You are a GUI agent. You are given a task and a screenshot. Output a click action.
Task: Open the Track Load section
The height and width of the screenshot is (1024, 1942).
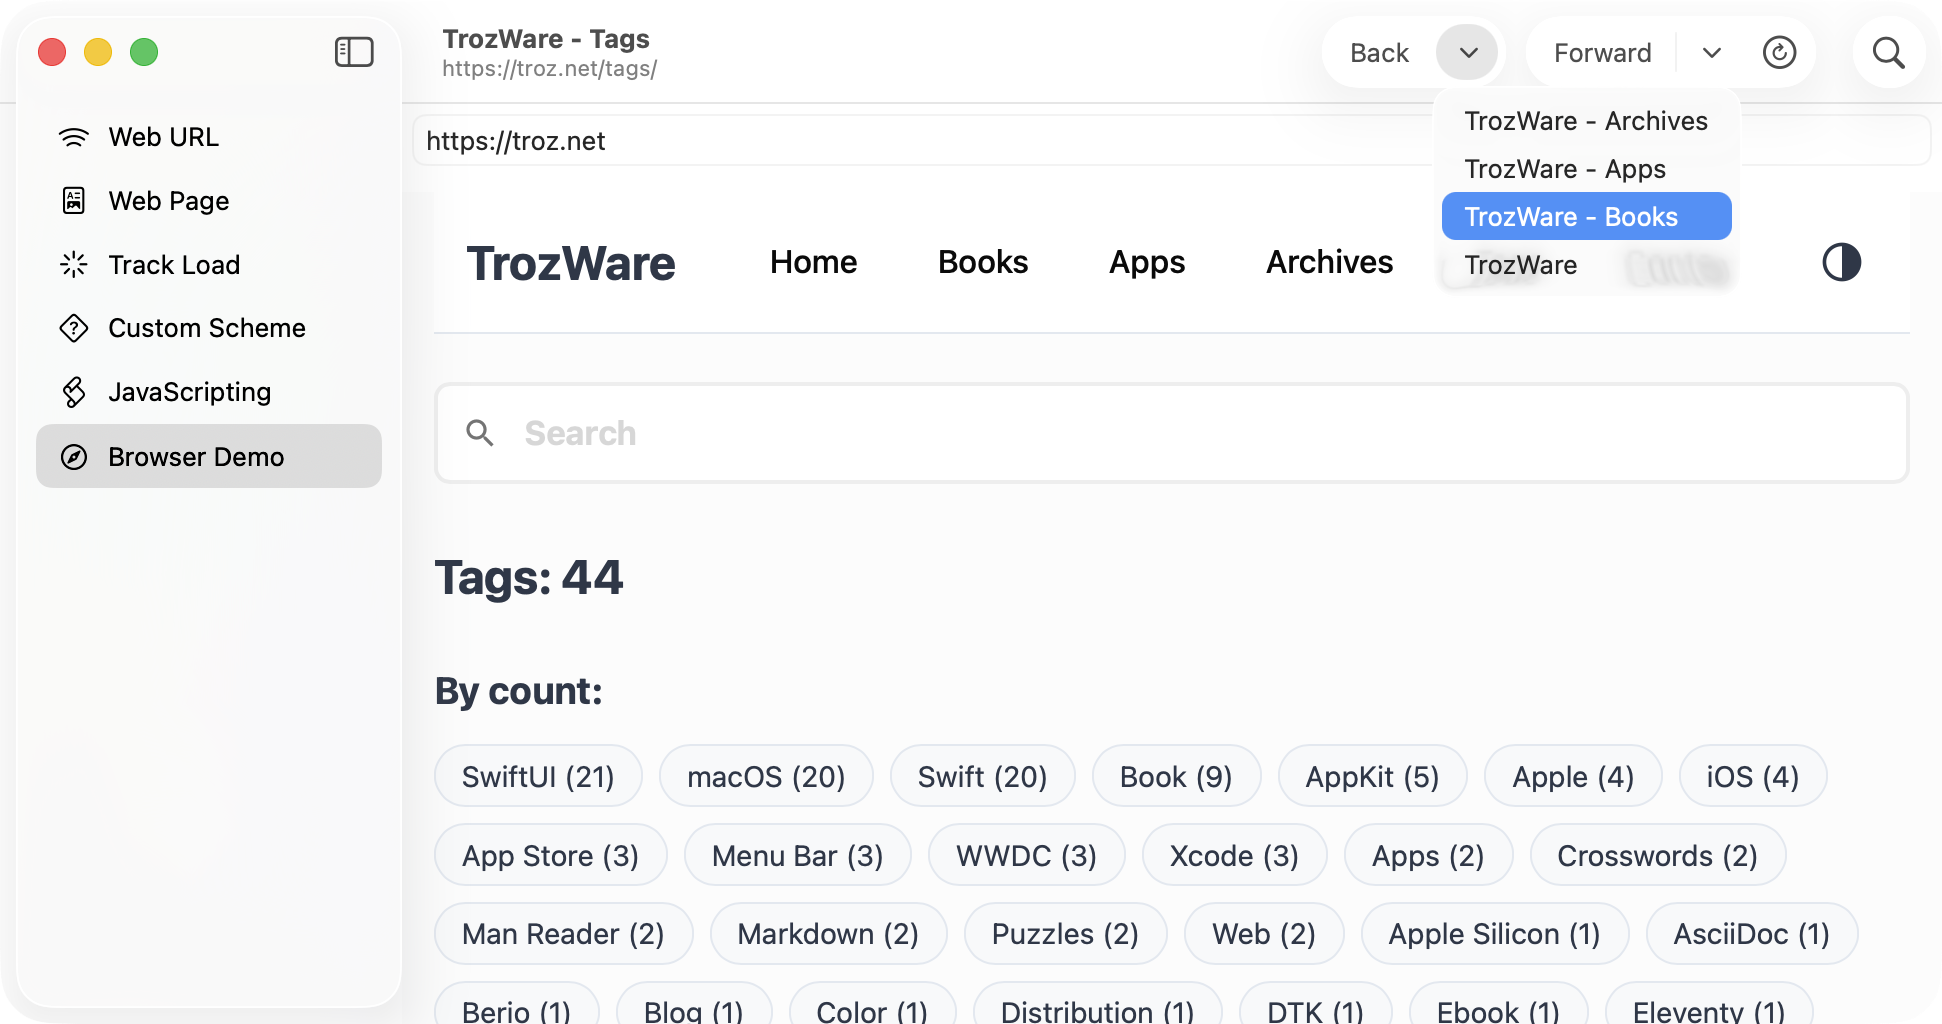tap(74, 264)
